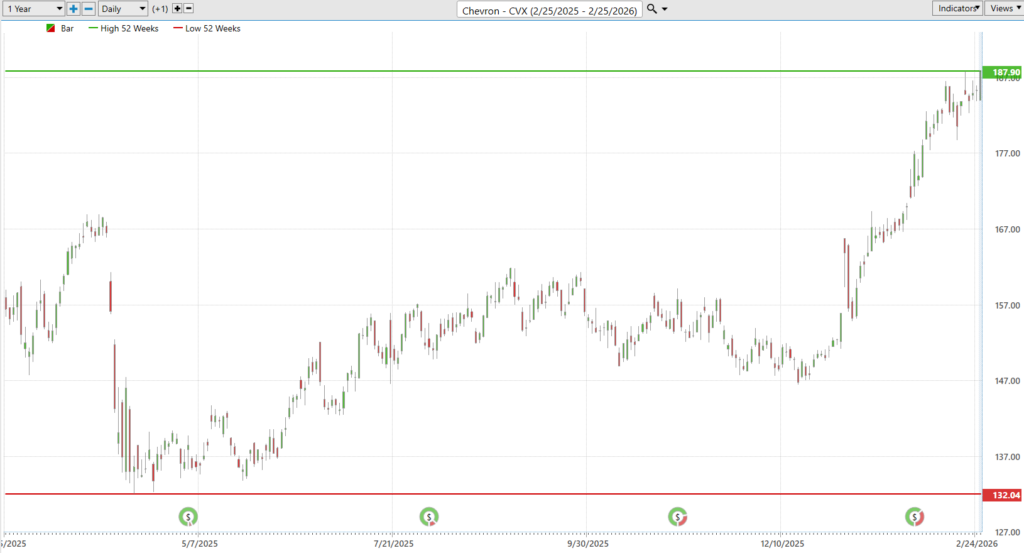Toggle the Bar series in legend
1024x553 pixels.
pos(62,28)
